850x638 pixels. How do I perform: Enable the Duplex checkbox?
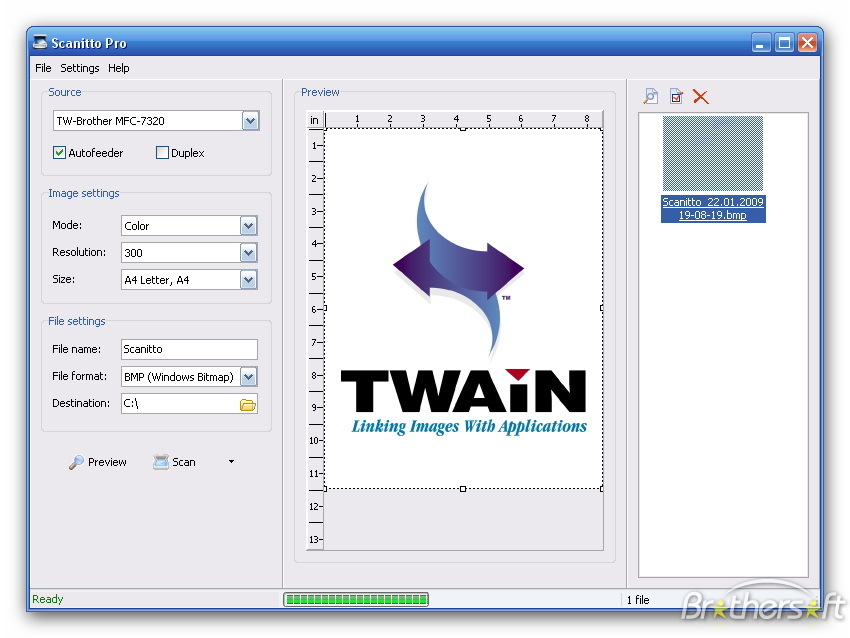click(162, 153)
